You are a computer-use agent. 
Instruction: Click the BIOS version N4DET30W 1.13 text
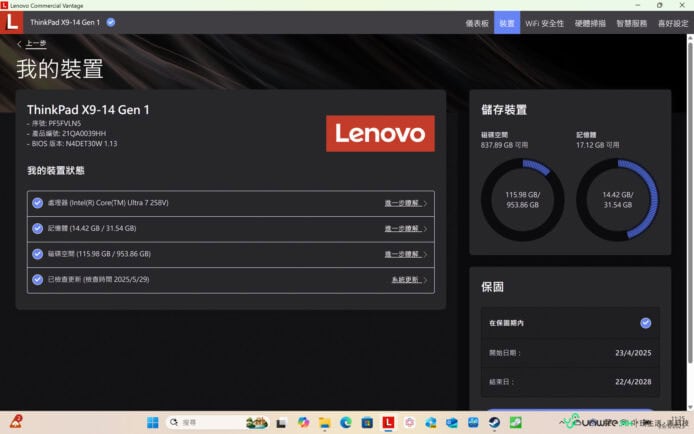(72, 144)
